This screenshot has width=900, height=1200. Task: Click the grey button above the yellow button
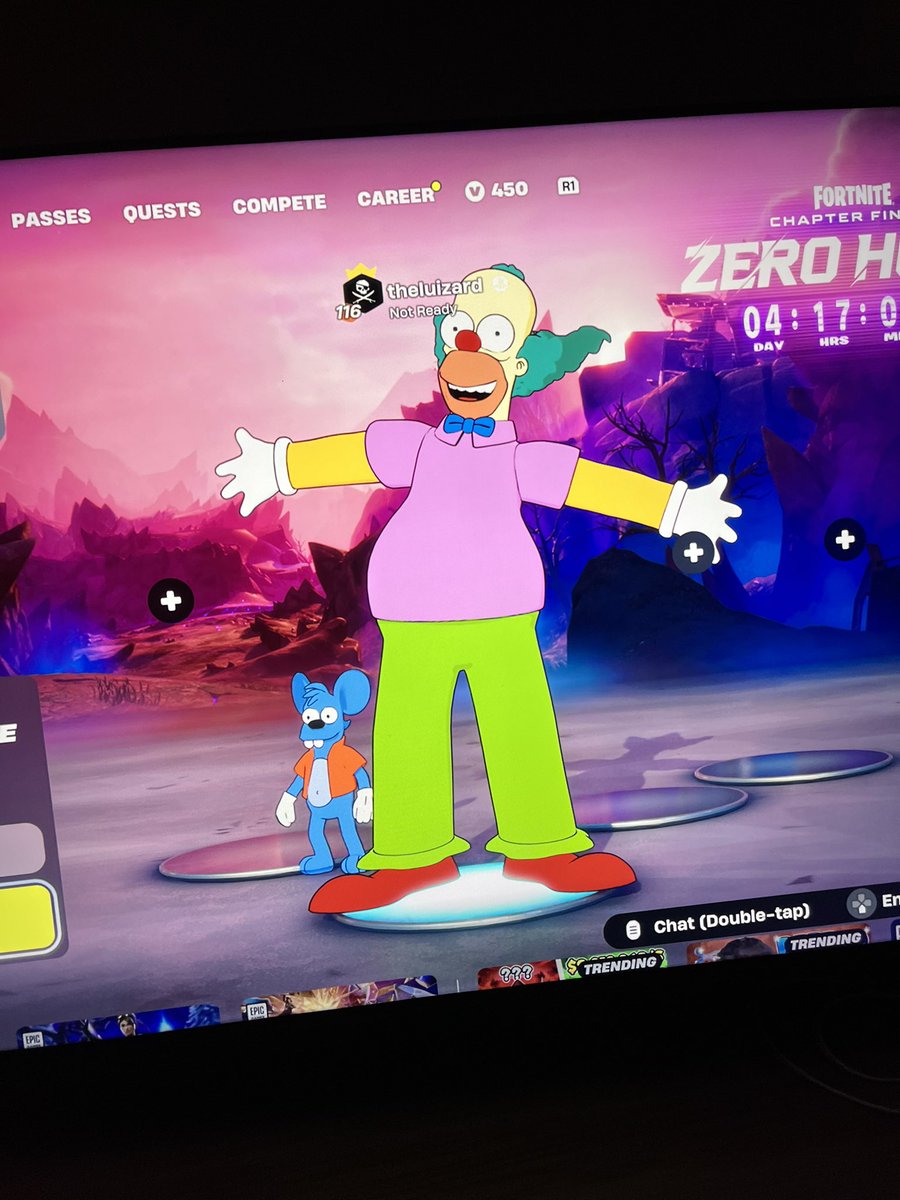[x=20, y=850]
